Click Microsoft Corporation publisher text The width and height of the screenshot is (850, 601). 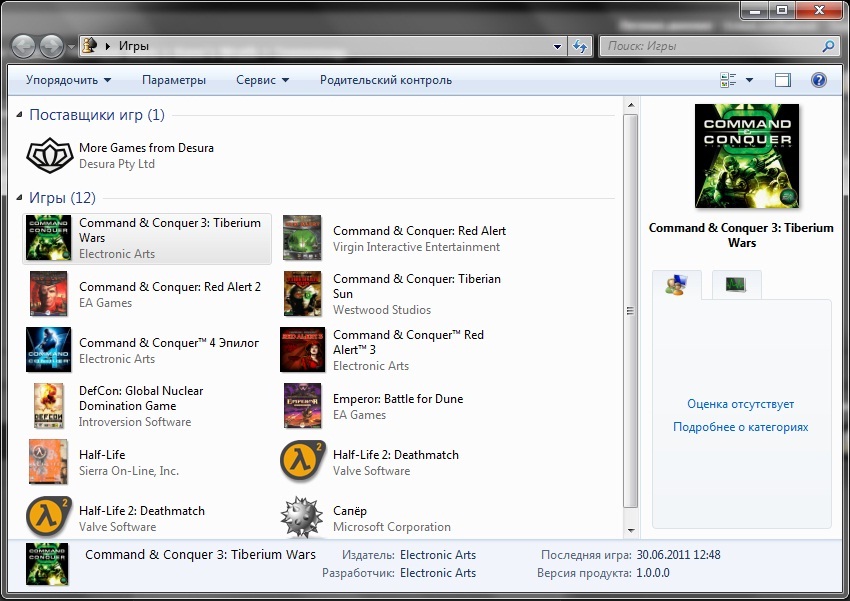pyautogui.click(x=391, y=527)
